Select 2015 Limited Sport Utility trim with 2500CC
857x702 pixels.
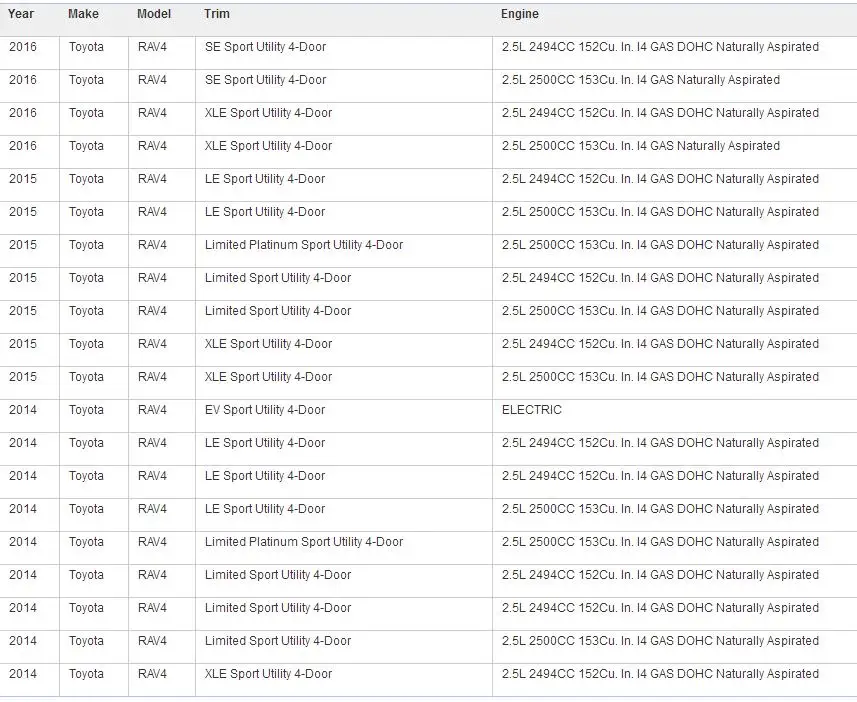pyautogui.click(x=278, y=311)
